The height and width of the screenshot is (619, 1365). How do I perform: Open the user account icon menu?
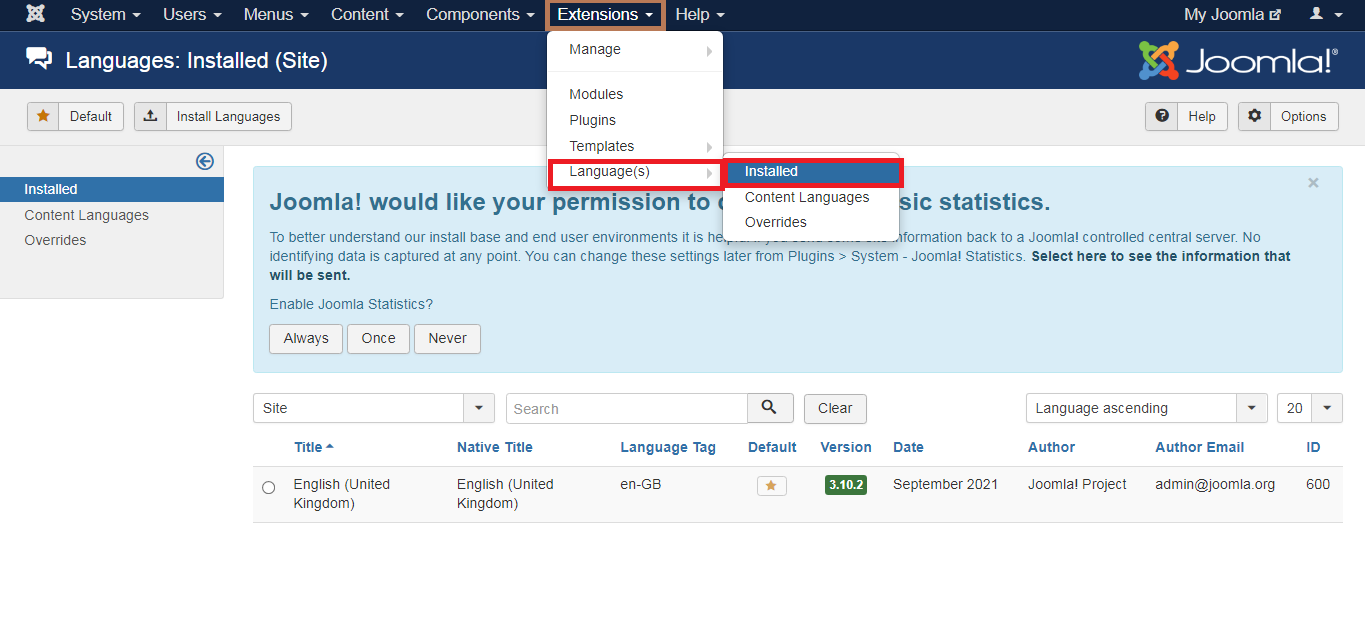1324,14
